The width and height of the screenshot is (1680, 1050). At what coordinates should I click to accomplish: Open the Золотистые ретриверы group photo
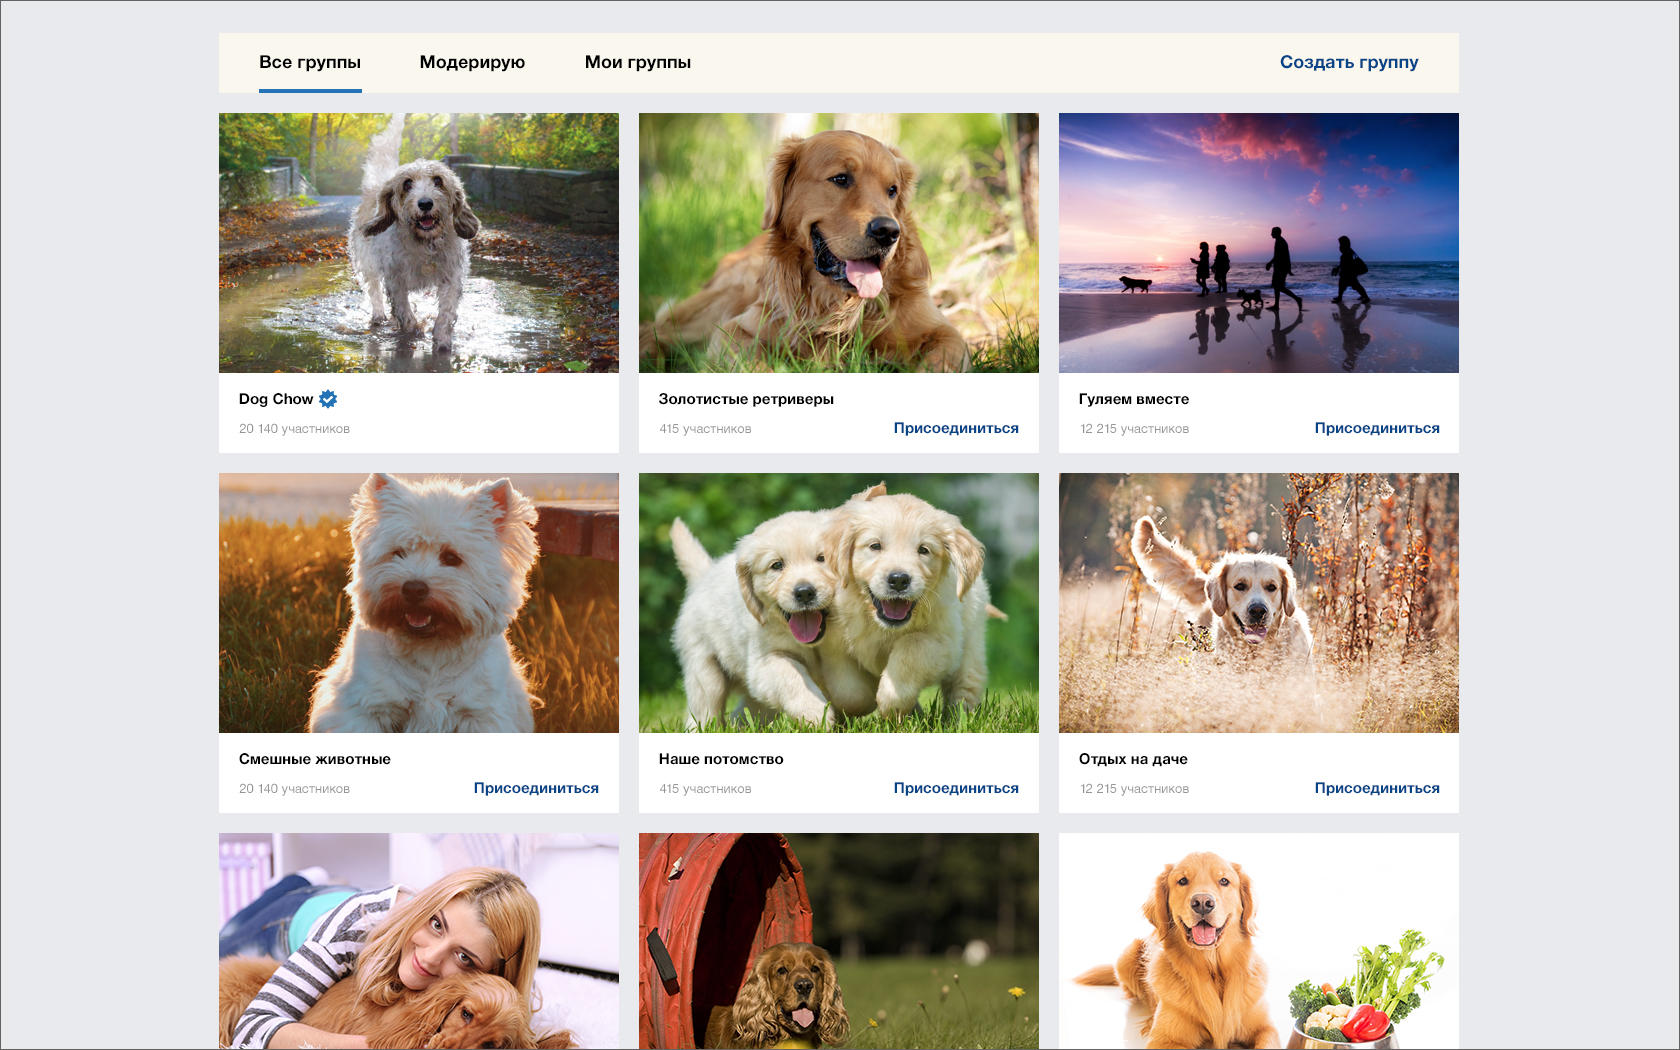(839, 243)
